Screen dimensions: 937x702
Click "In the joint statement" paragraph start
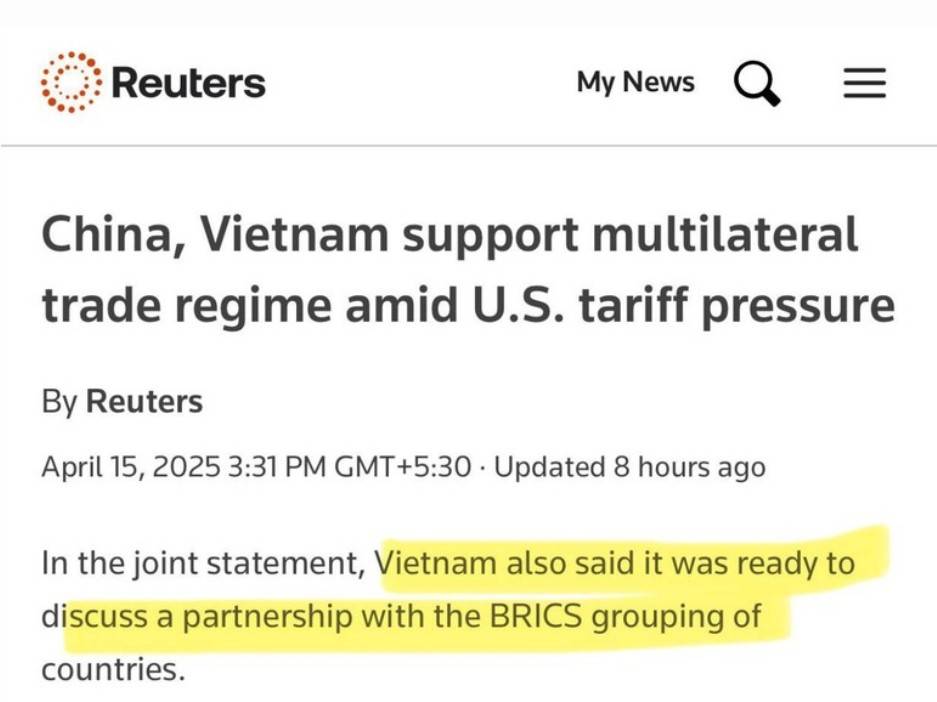pos(203,563)
